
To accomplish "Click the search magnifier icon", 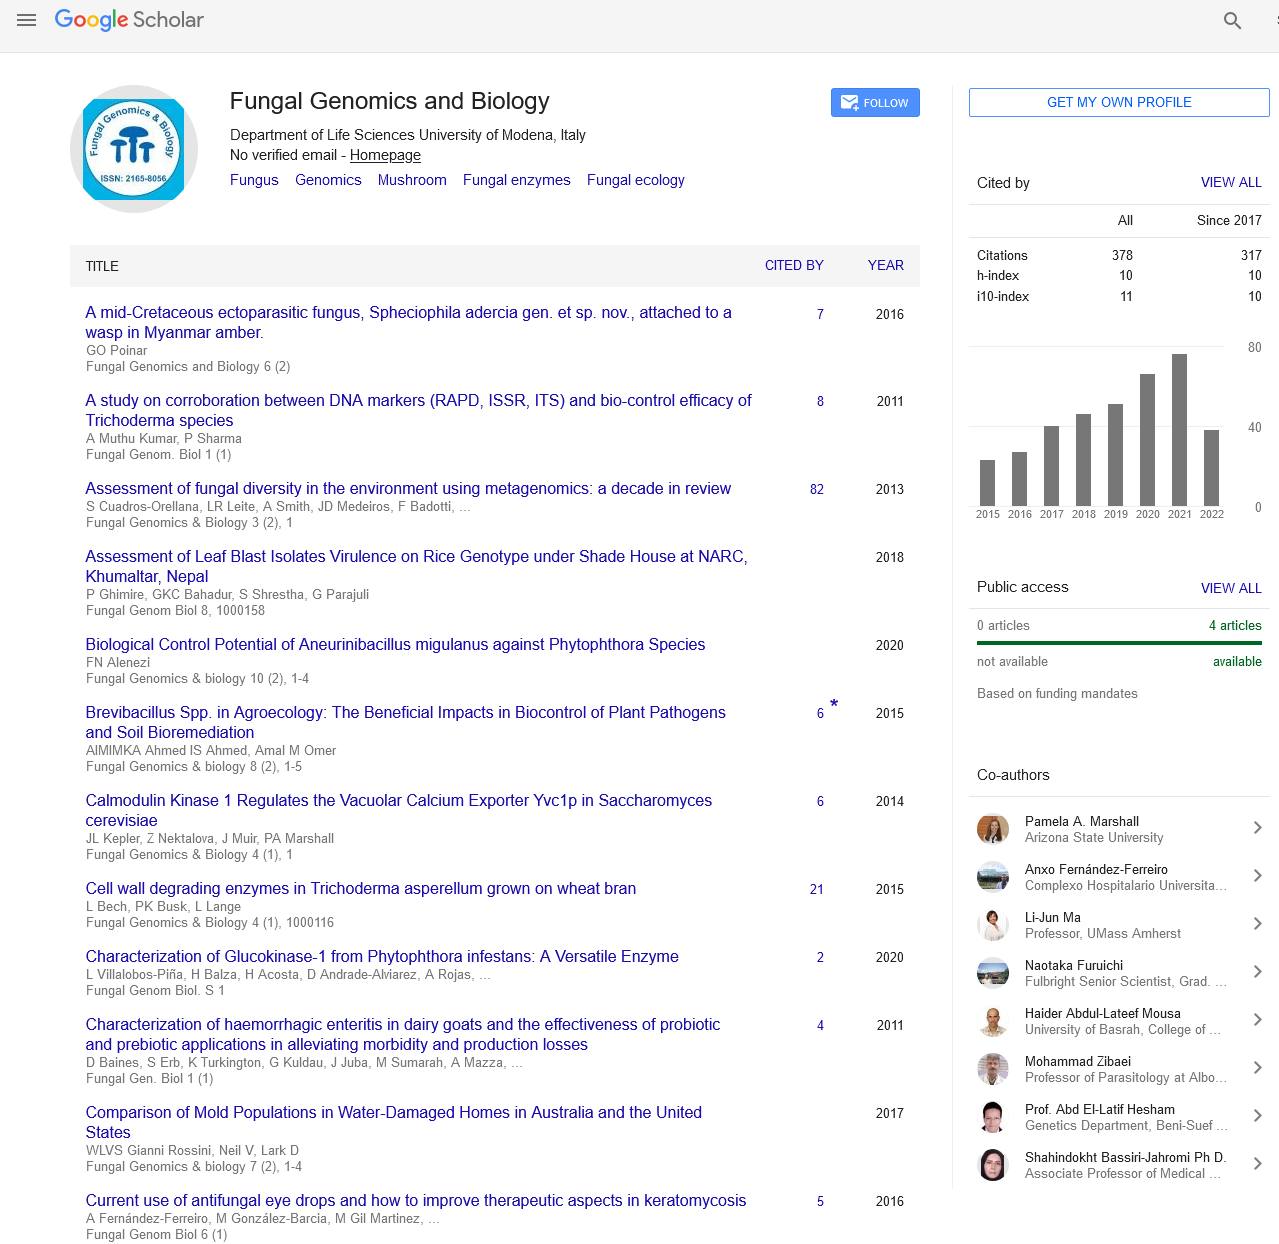I will coord(1232,21).
